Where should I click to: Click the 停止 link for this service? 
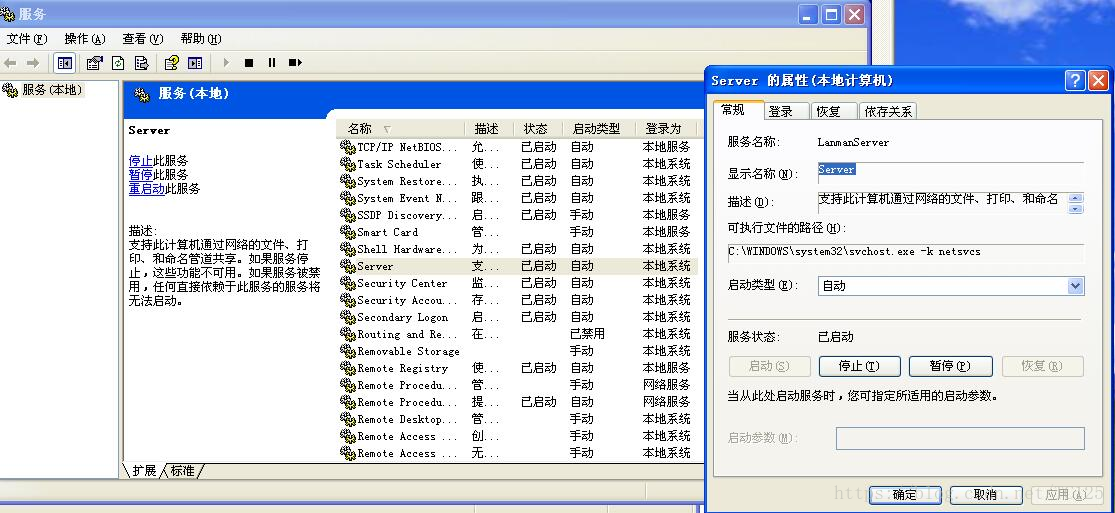141,161
